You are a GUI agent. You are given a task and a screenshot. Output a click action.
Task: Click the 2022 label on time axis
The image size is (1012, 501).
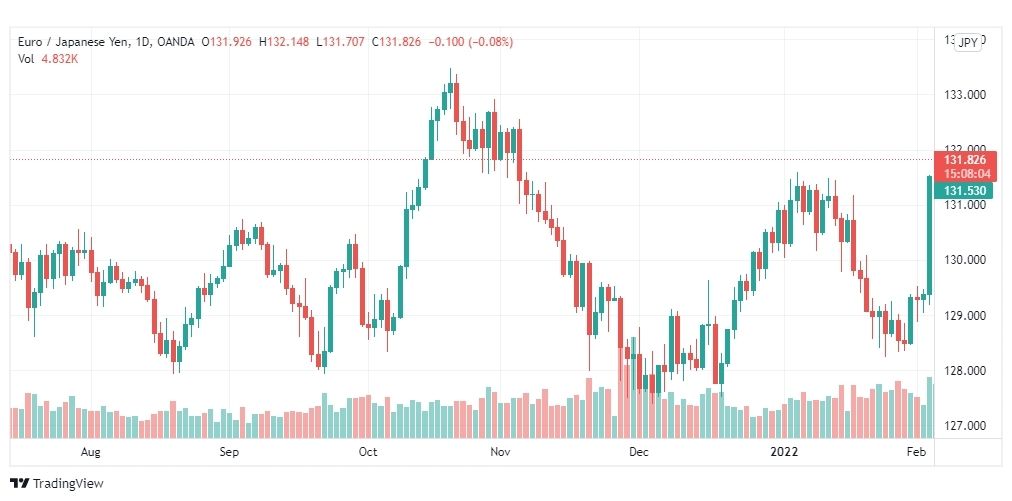click(x=784, y=452)
